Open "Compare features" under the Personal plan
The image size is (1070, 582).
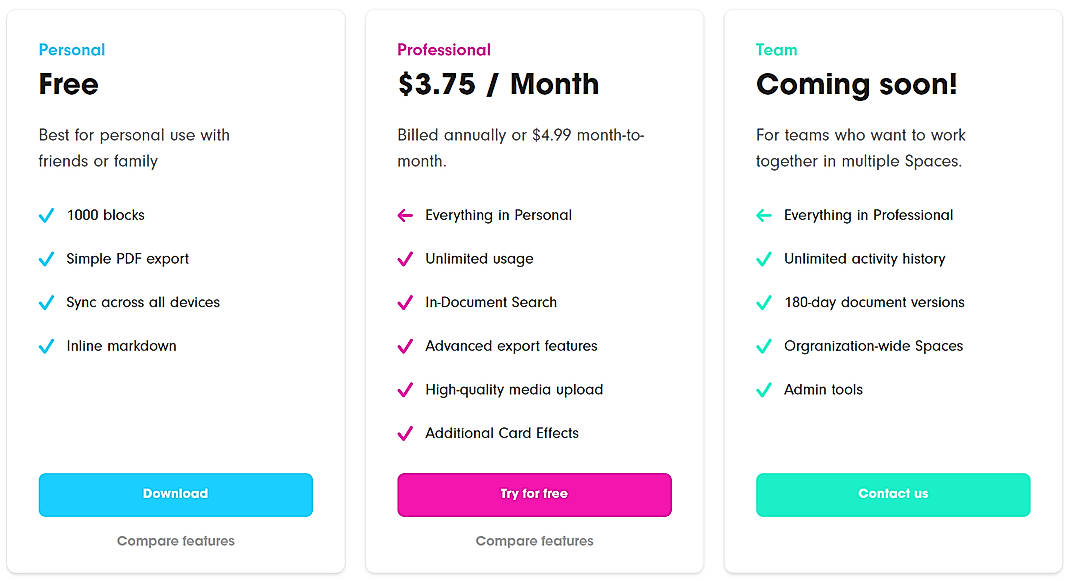pos(175,541)
